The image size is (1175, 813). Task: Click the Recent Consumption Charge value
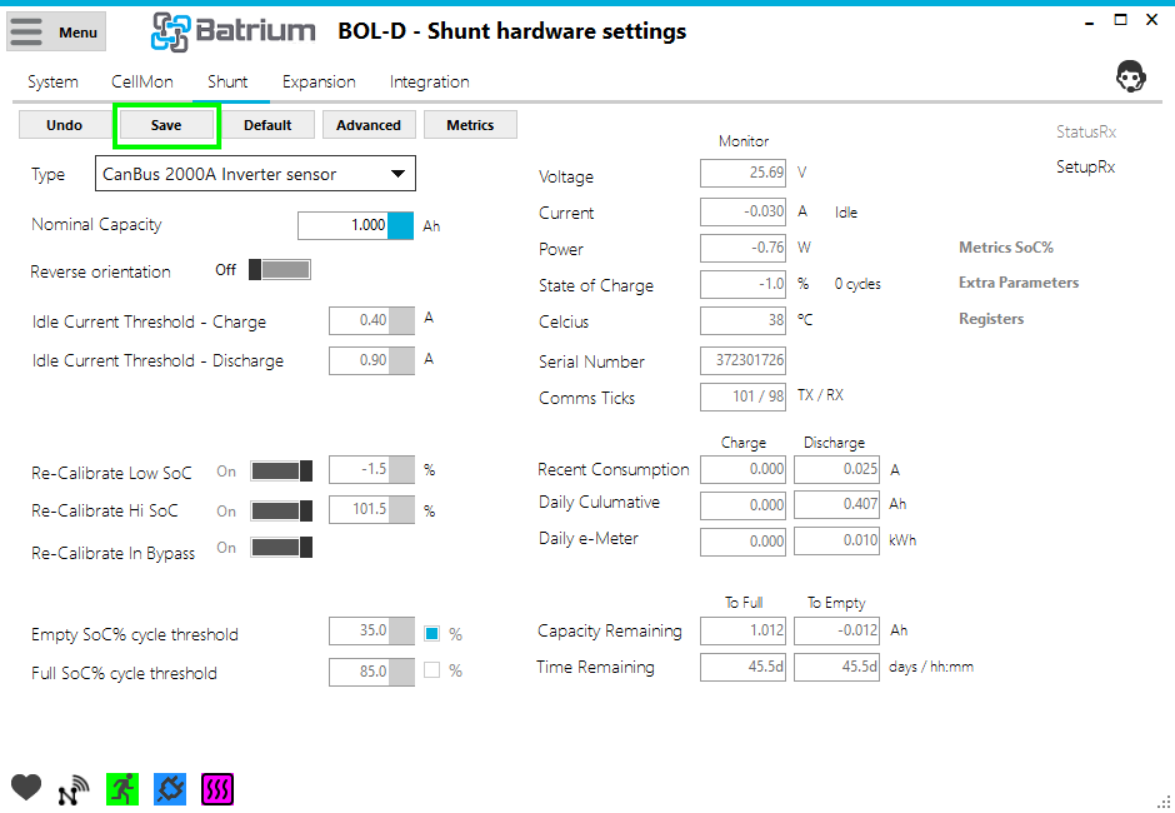coord(743,469)
